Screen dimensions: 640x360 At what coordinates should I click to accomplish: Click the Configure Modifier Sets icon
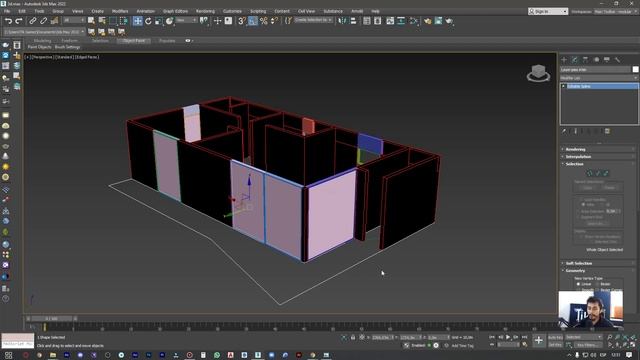(607, 131)
